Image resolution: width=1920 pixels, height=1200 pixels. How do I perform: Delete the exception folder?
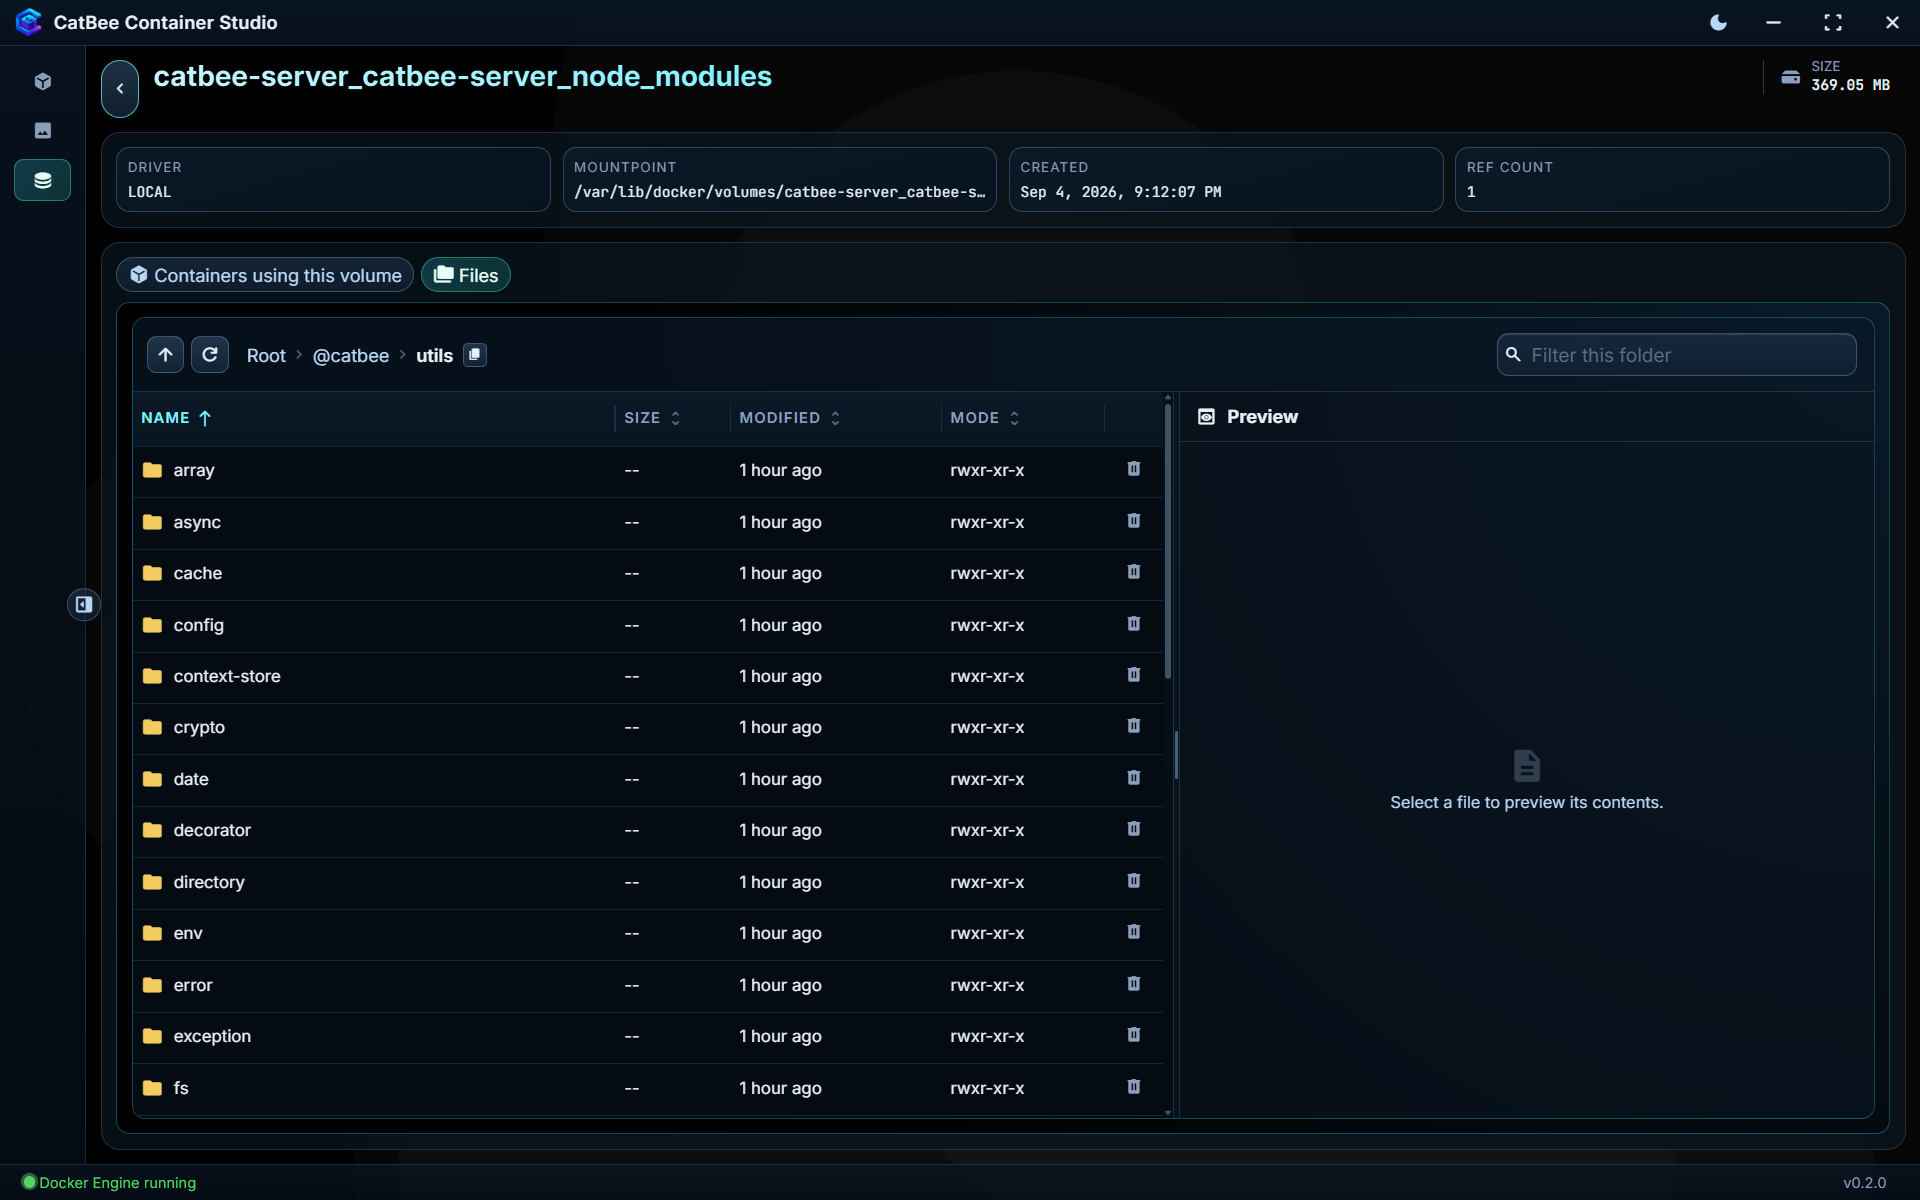click(x=1133, y=1035)
